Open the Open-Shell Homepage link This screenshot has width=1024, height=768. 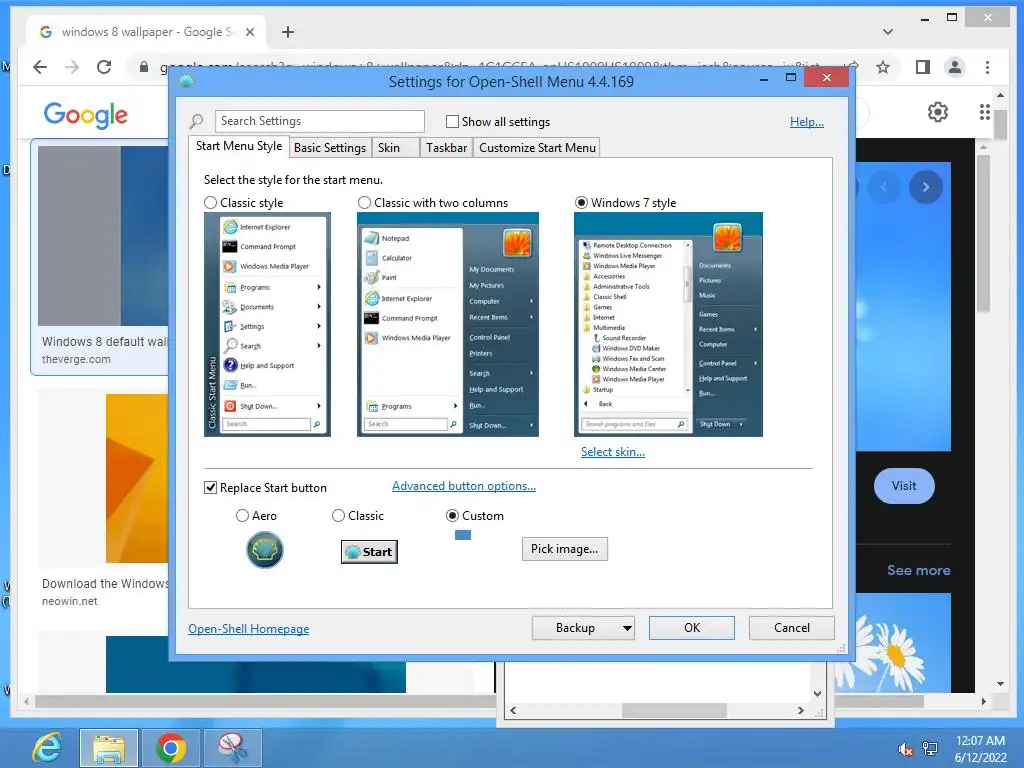pyautogui.click(x=249, y=629)
